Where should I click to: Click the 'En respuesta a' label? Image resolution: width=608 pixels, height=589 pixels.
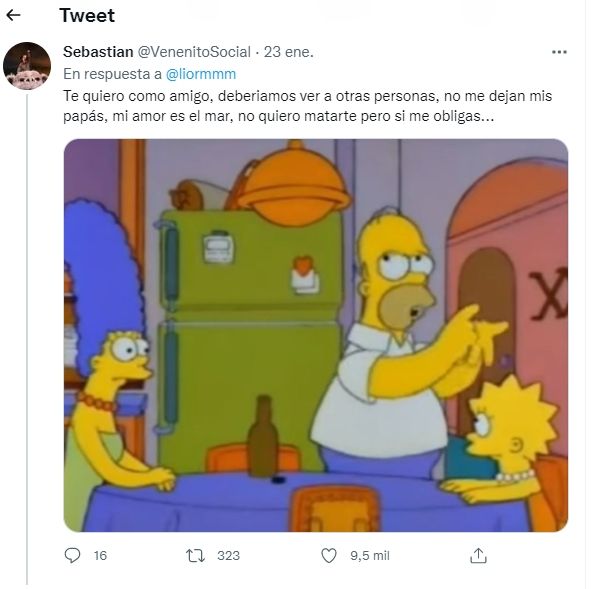point(112,74)
